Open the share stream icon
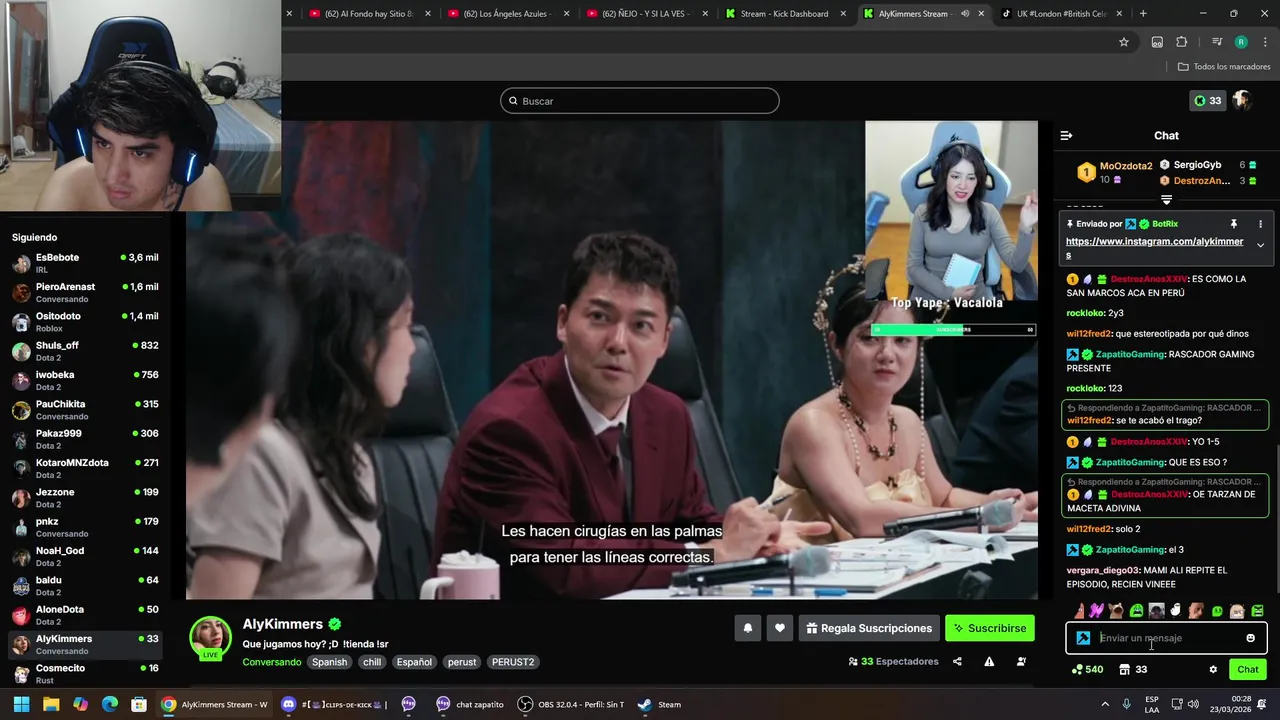 957,662
